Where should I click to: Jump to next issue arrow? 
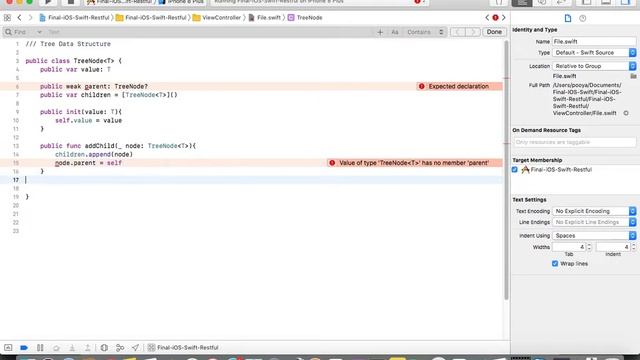click(x=504, y=18)
